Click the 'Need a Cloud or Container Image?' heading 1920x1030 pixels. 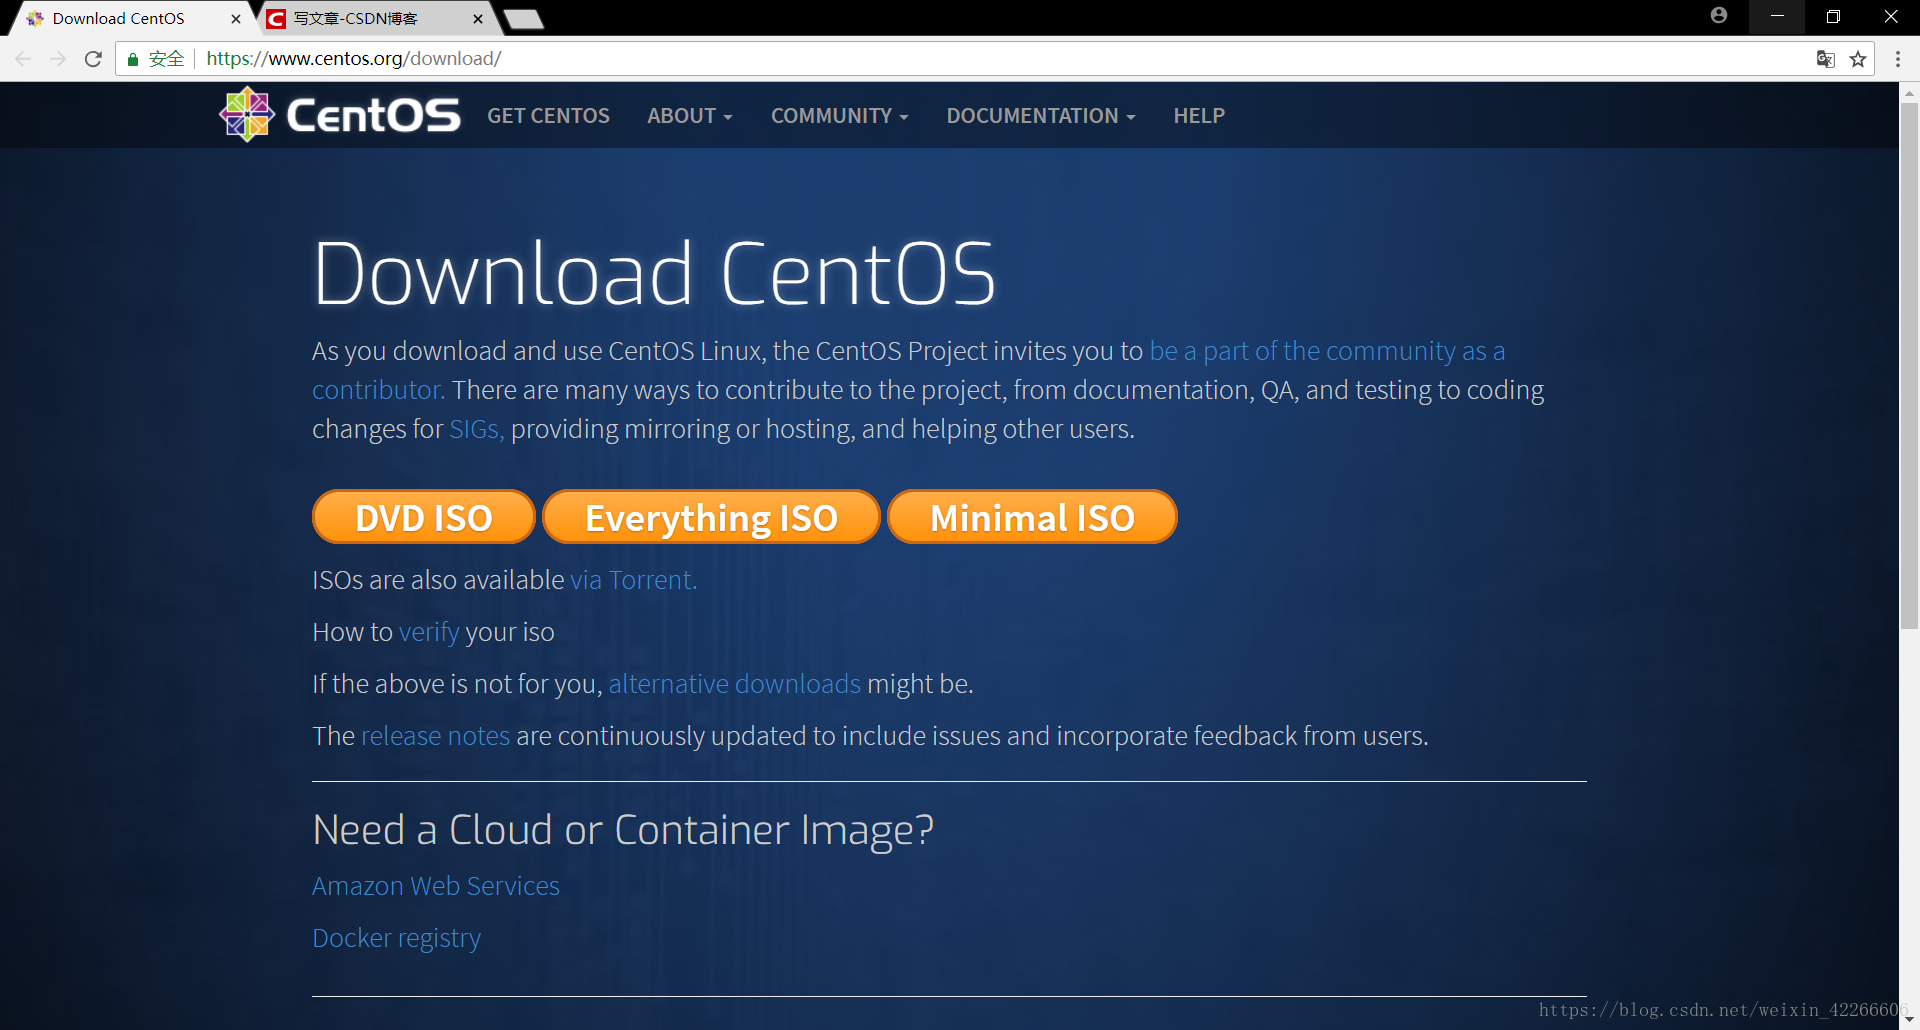pos(623,830)
